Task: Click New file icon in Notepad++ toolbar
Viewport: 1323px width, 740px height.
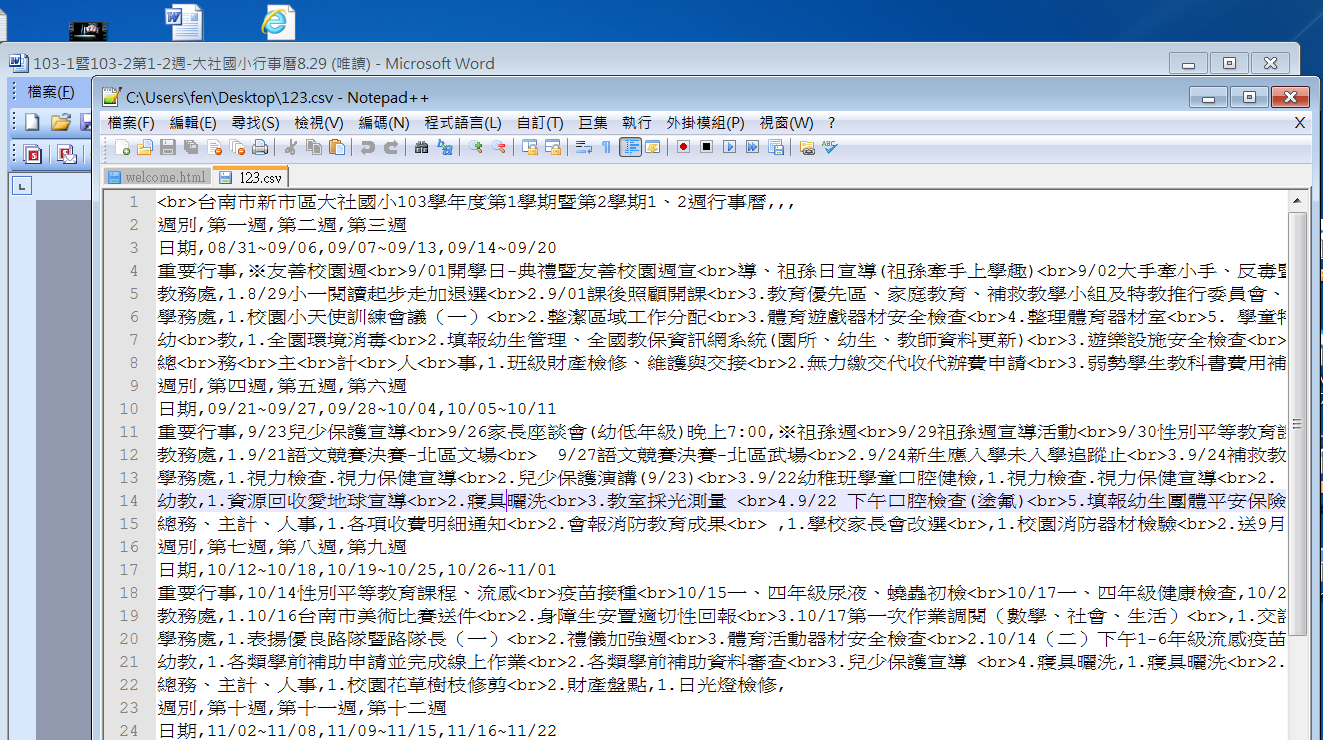Action: pyautogui.click(x=123, y=147)
